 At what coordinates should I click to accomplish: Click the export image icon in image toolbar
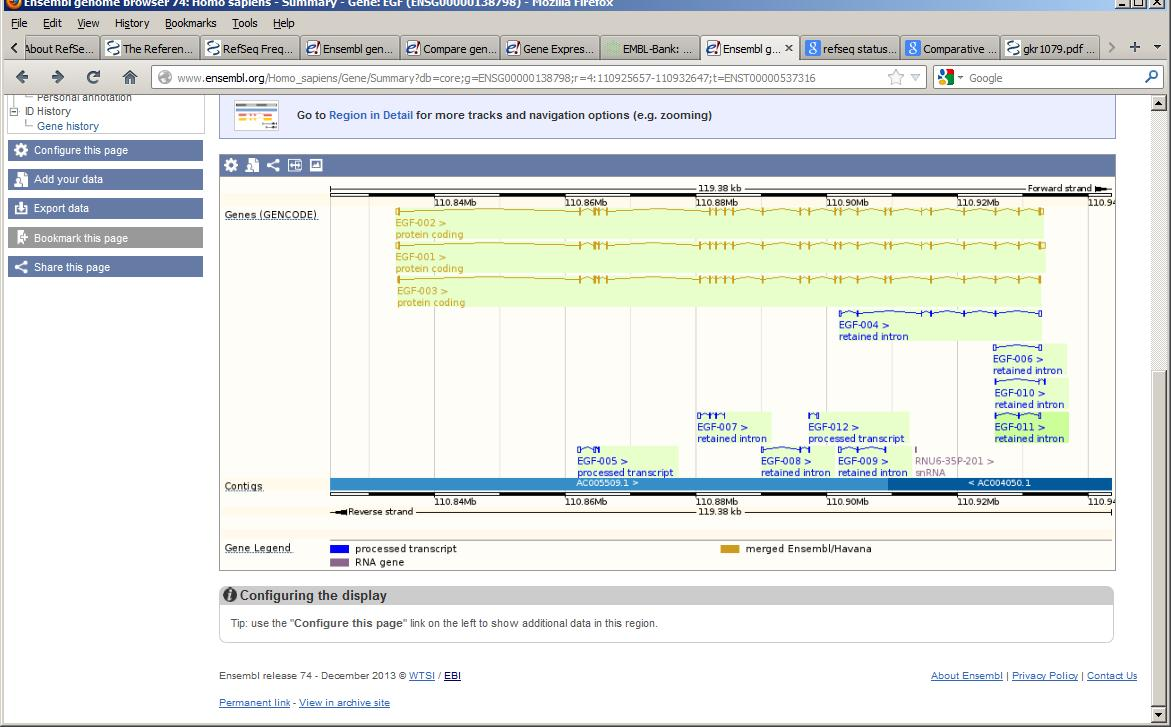pyautogui.click(x=316, y=165)
